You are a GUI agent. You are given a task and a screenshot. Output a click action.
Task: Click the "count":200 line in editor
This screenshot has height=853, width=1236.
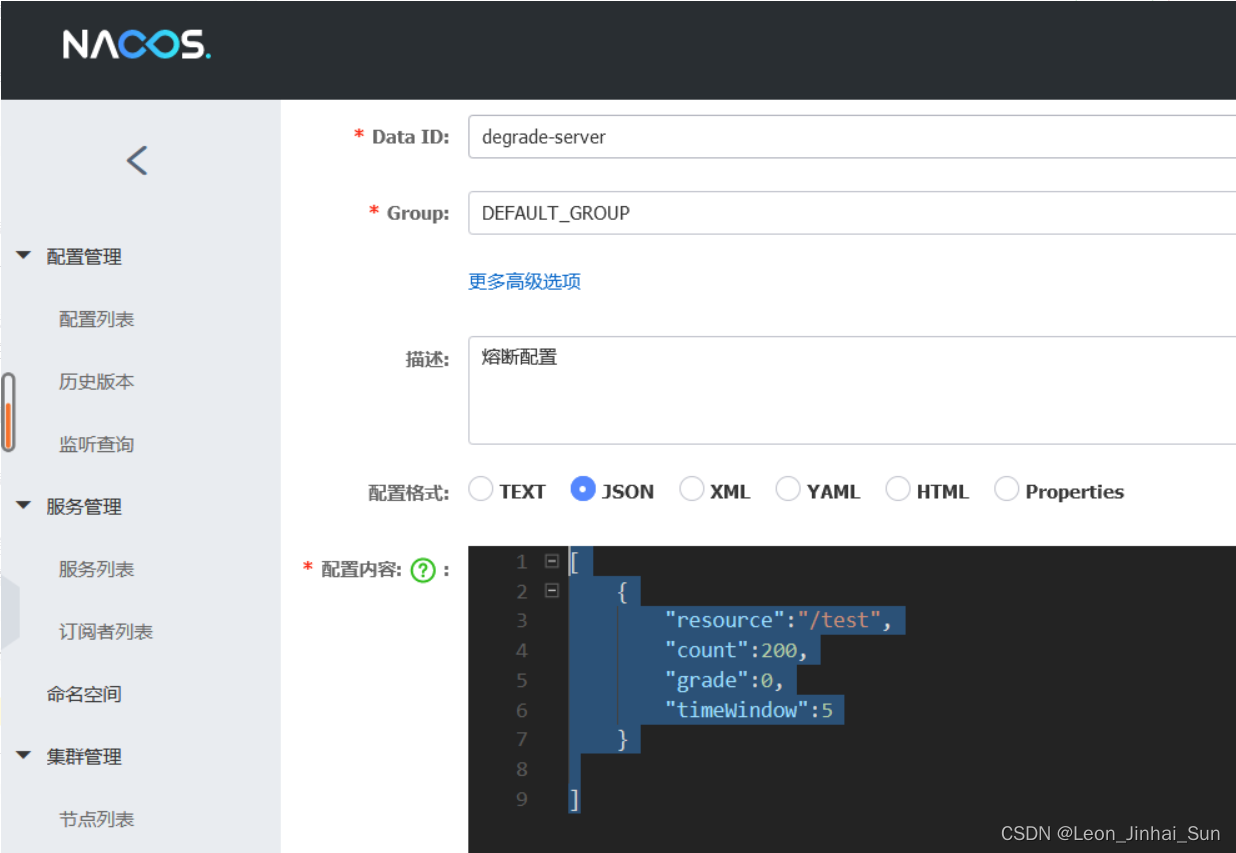(x=736, y=651)
